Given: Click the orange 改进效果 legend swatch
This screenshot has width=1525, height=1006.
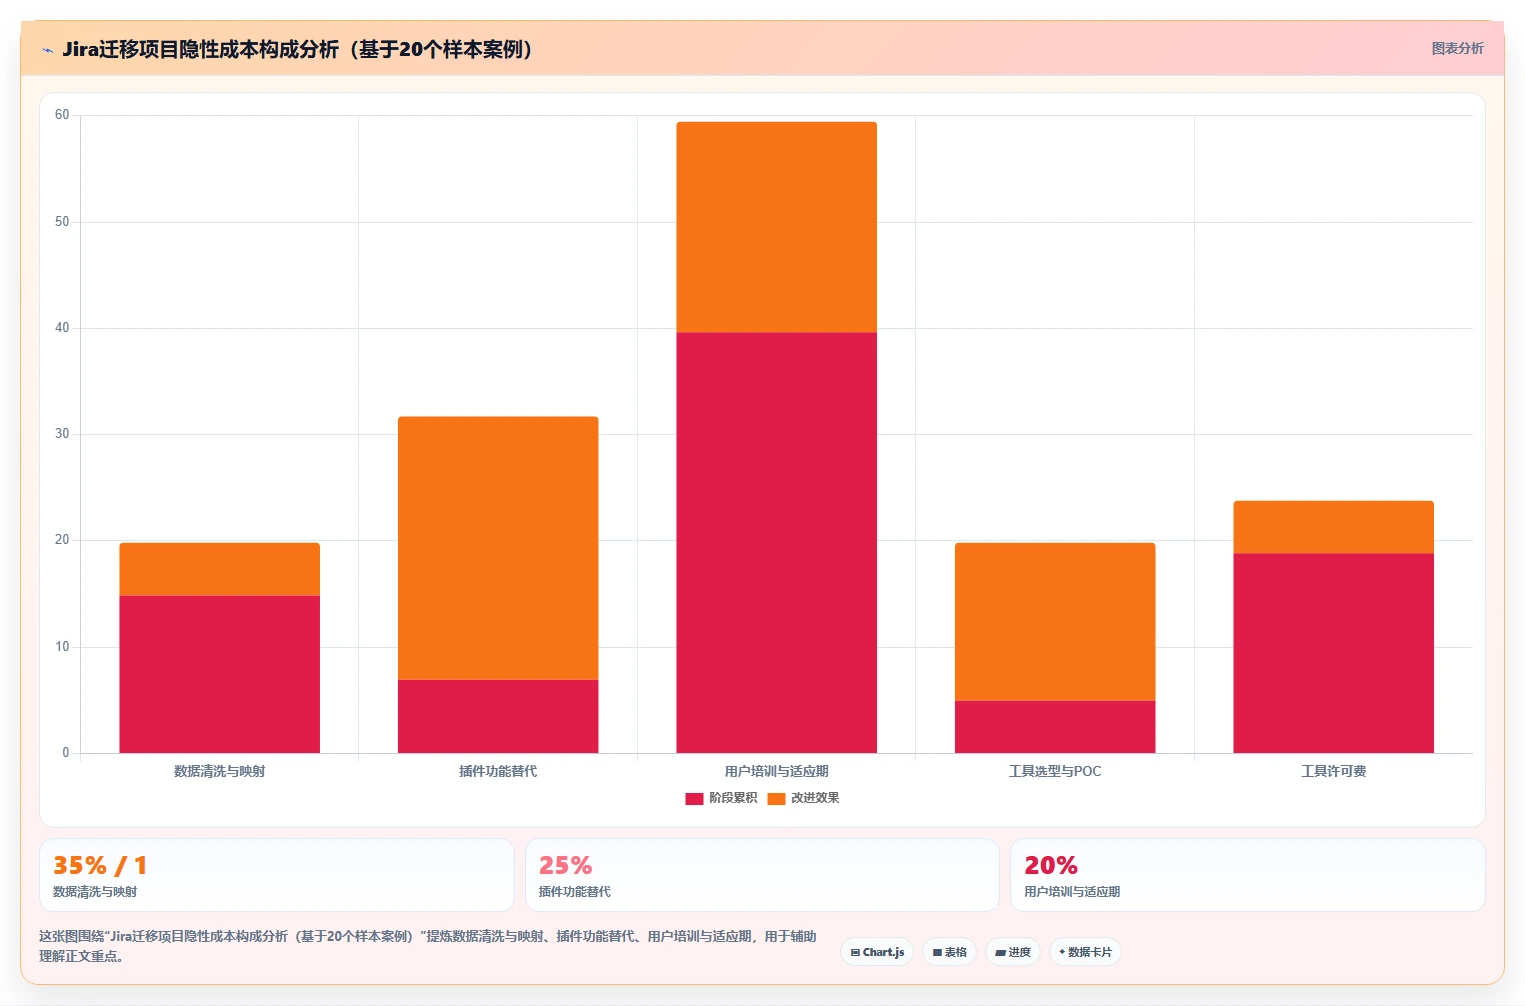Looking at the screenshot, I should pos(776,798).
